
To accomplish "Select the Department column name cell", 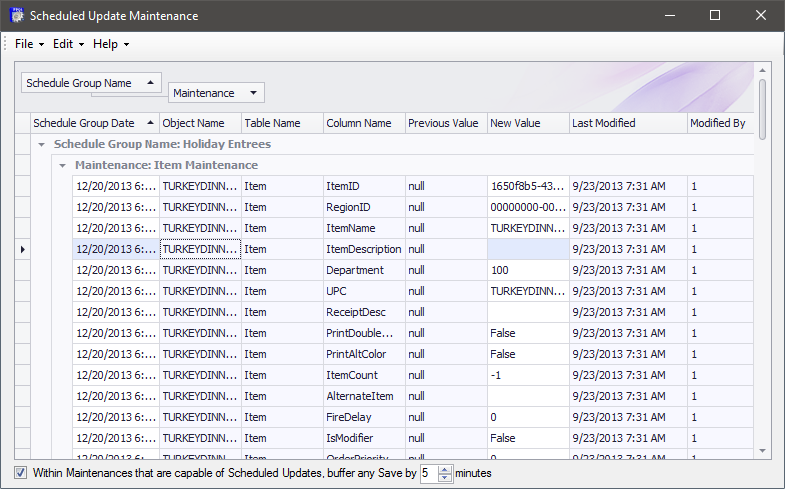I will point(364,270).
